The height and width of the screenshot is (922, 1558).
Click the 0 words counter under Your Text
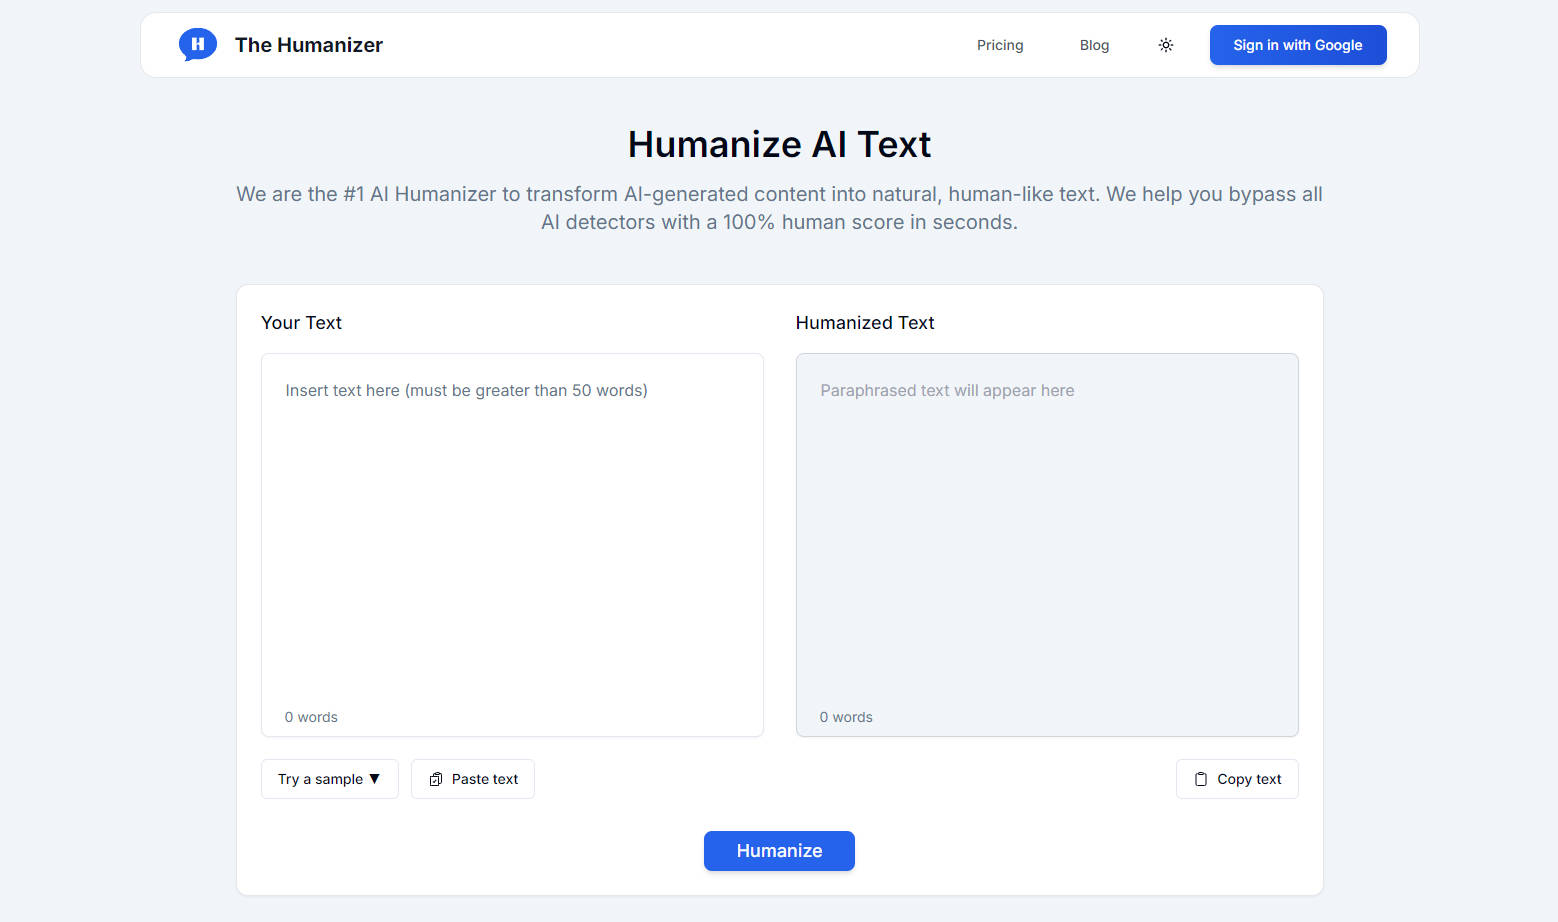311,717
